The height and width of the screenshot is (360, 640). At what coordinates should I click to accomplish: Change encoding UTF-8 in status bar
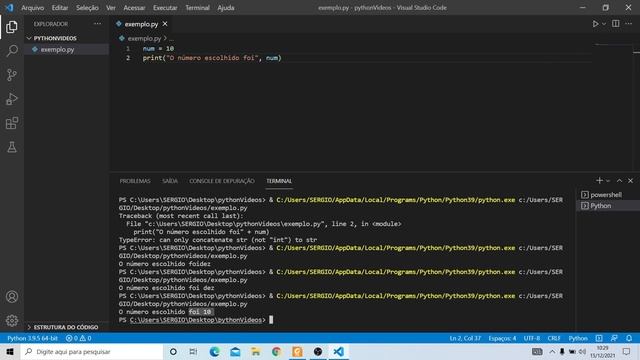point(532,338)
